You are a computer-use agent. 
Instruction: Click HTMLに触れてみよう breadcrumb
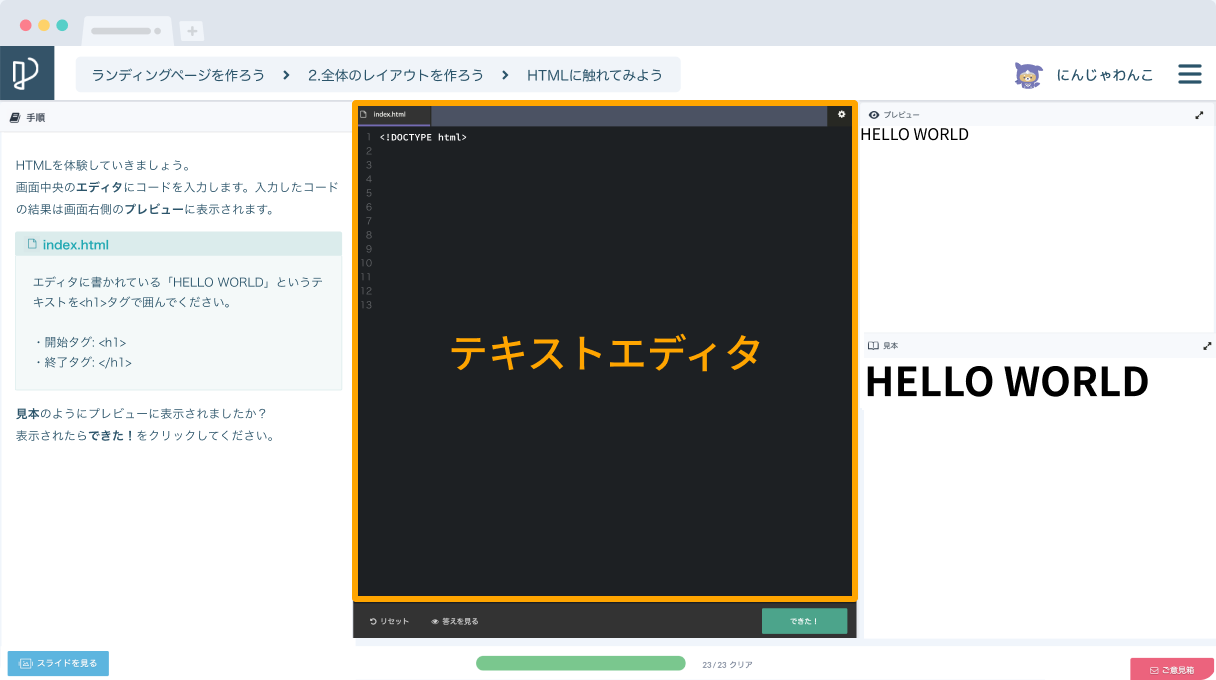coord(595,75)
